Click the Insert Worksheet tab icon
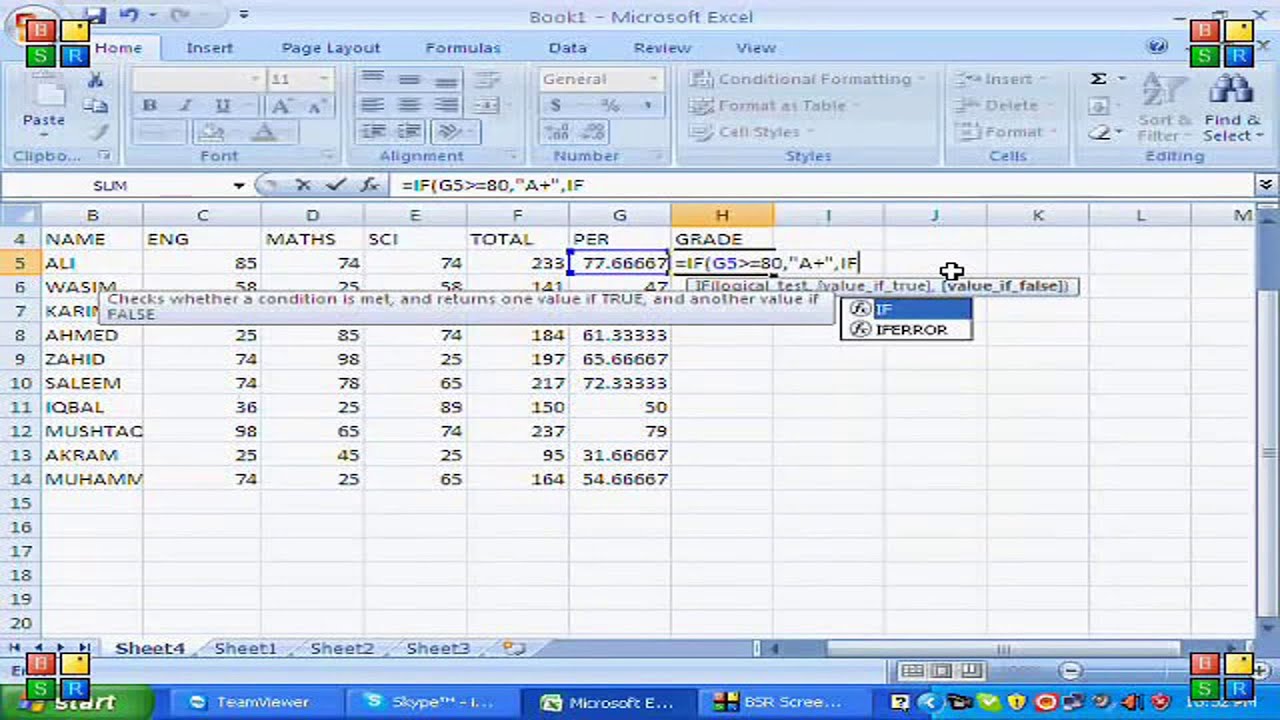1280x720 pixels. point(513,648)
